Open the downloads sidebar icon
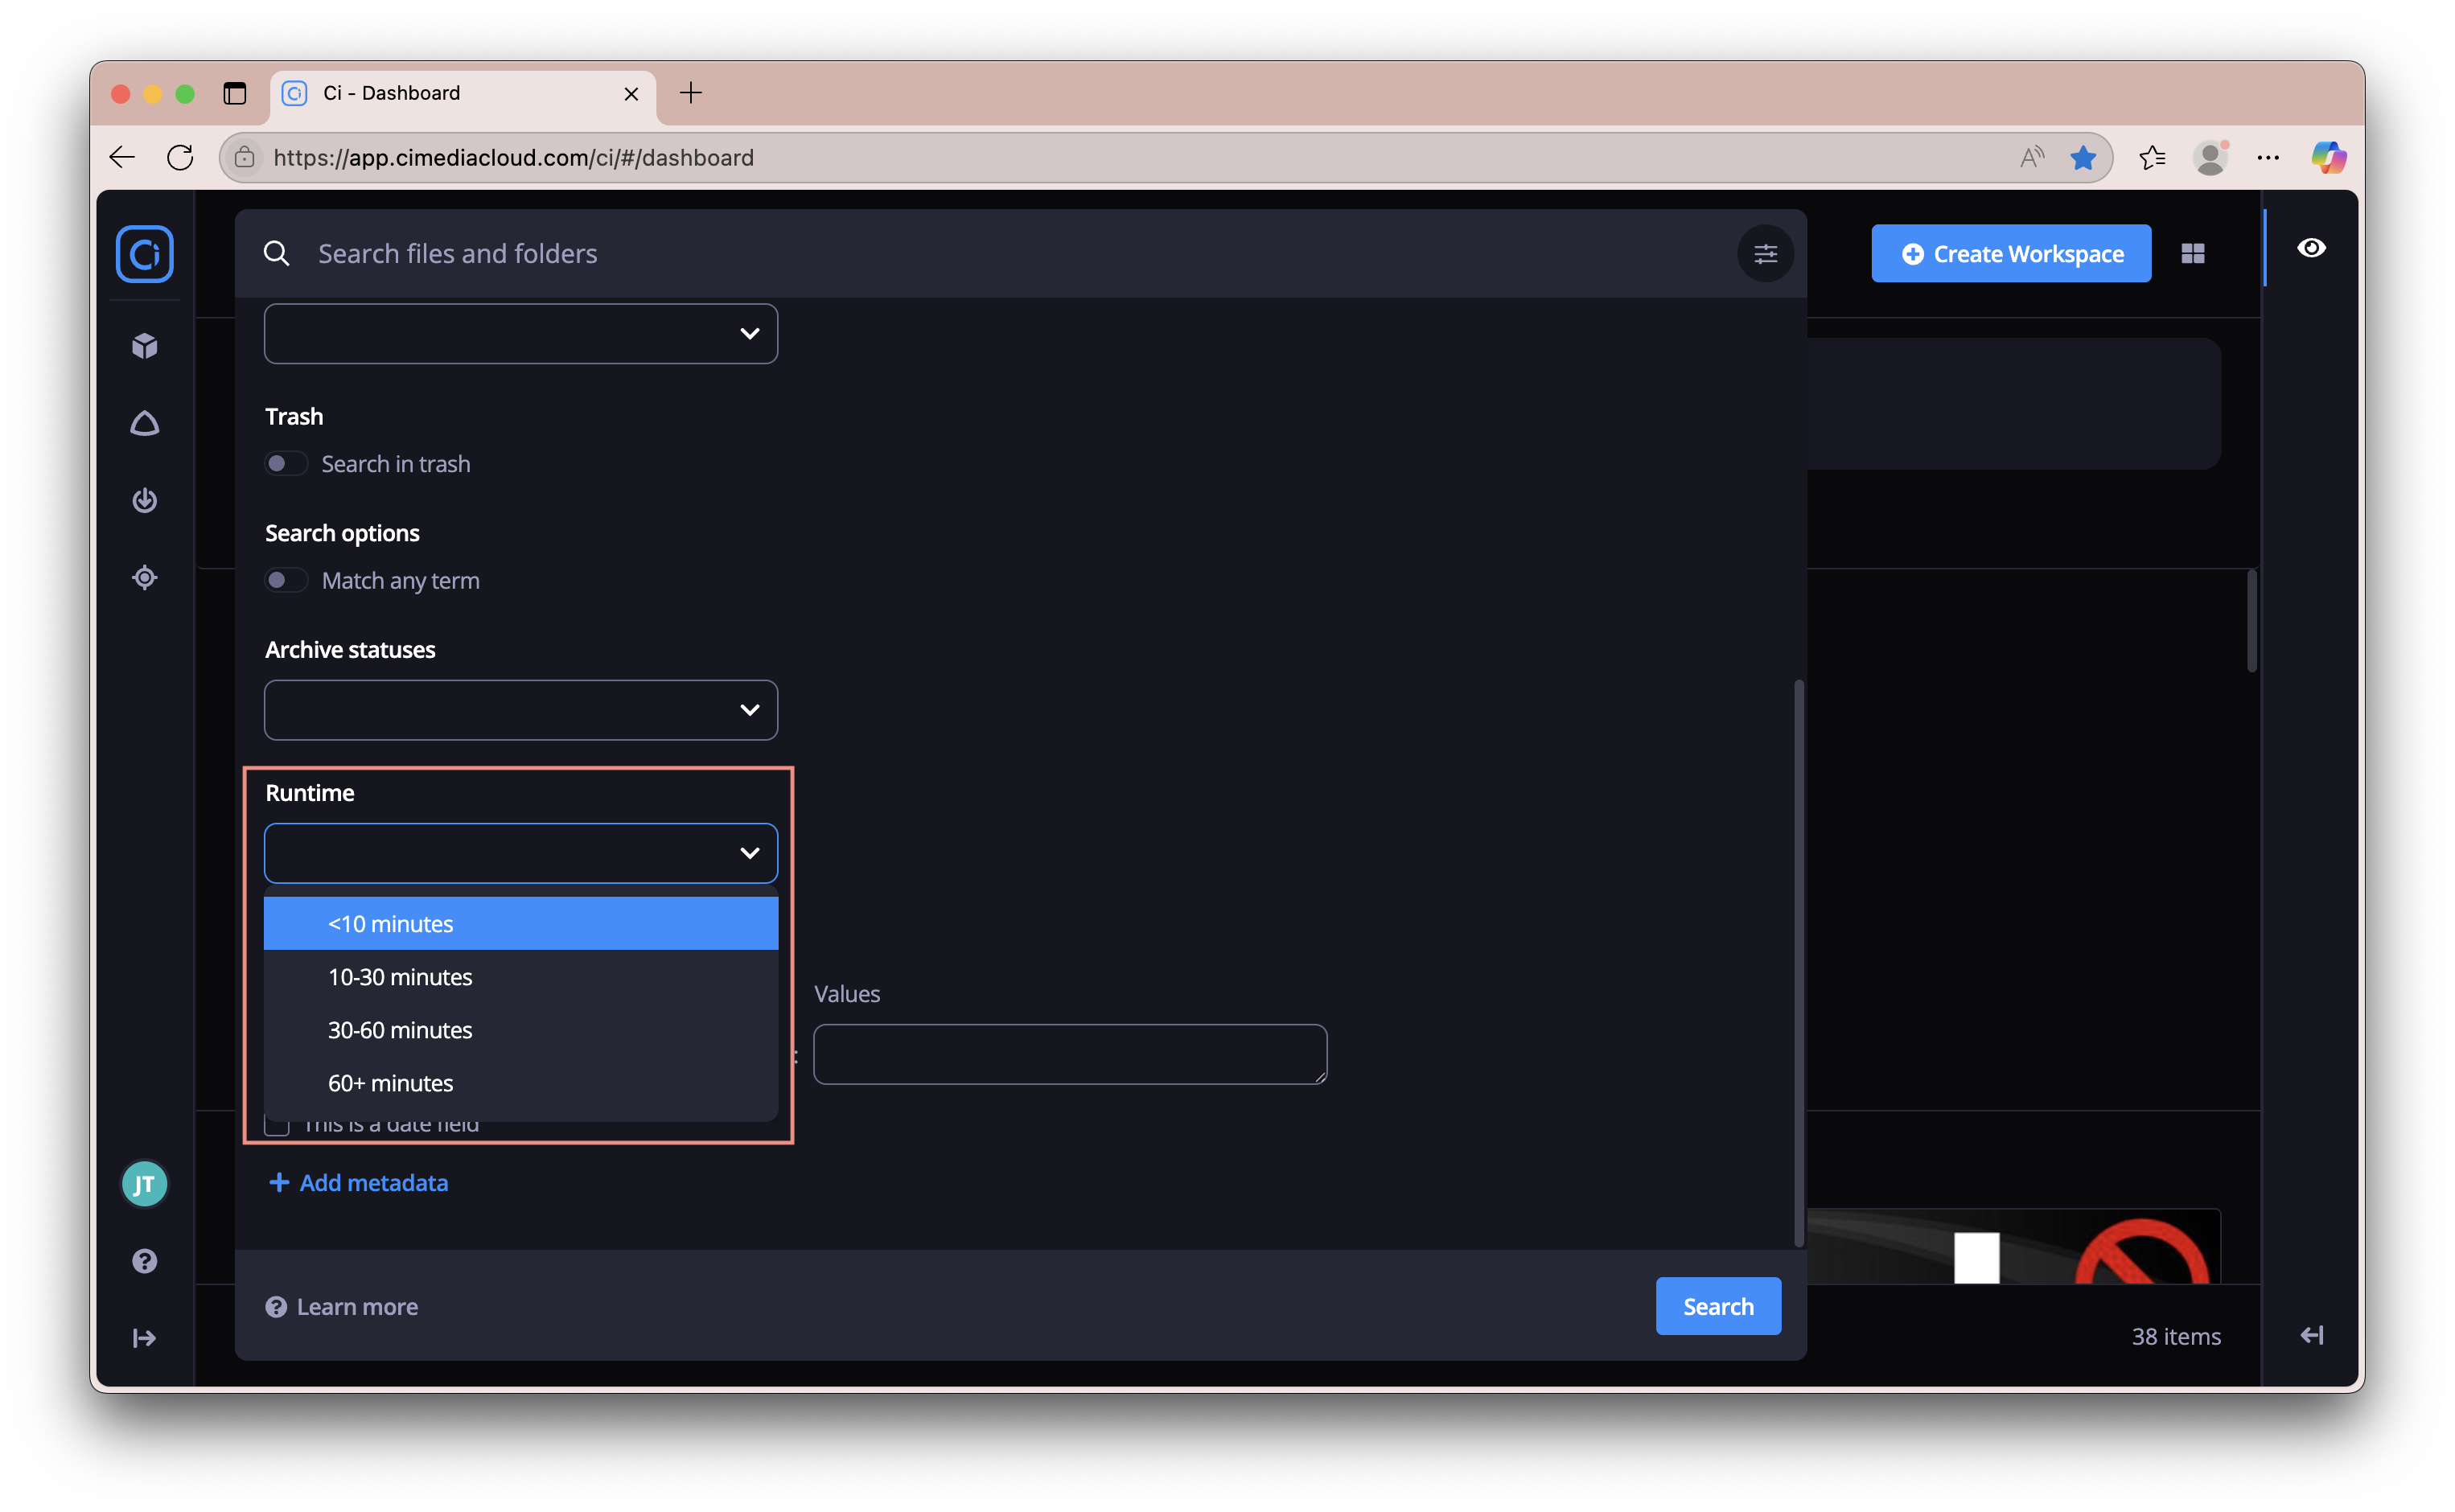 tap(145, 500)
